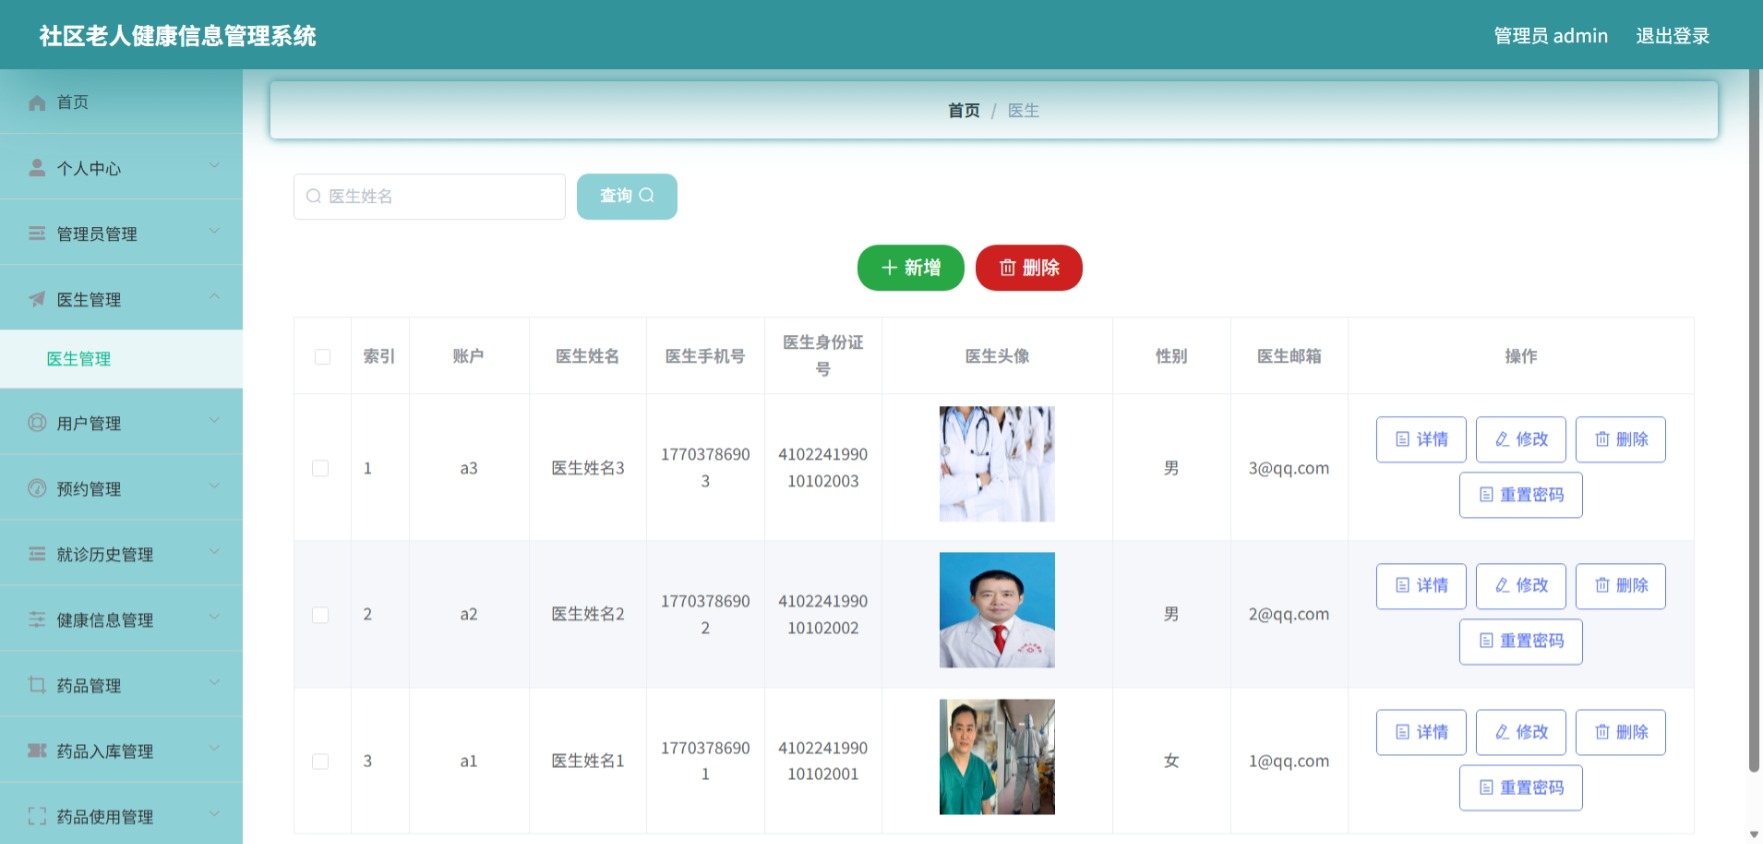This screenshot has height=844, width=1763.
Task: Click the clock icon beside 预约管理
Action: click(37, 488)
